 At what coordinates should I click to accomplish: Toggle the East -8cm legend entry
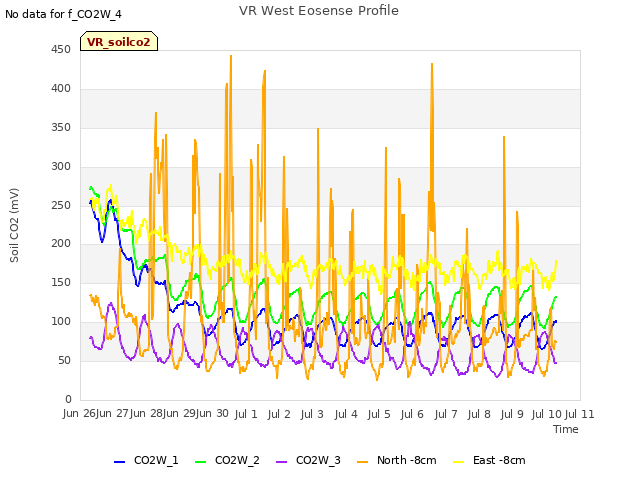click(x=489, y=461)
